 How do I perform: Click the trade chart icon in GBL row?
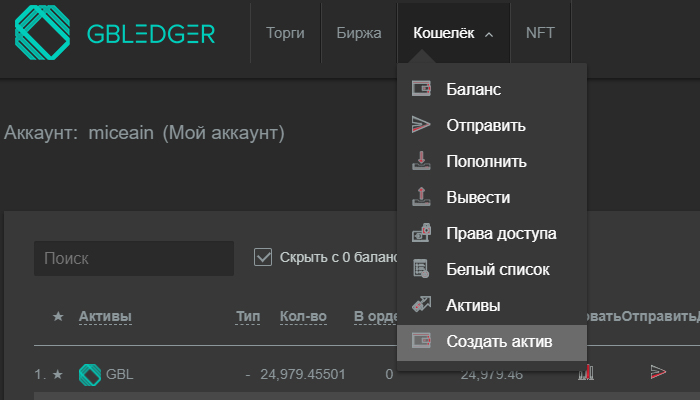point(586,372)
